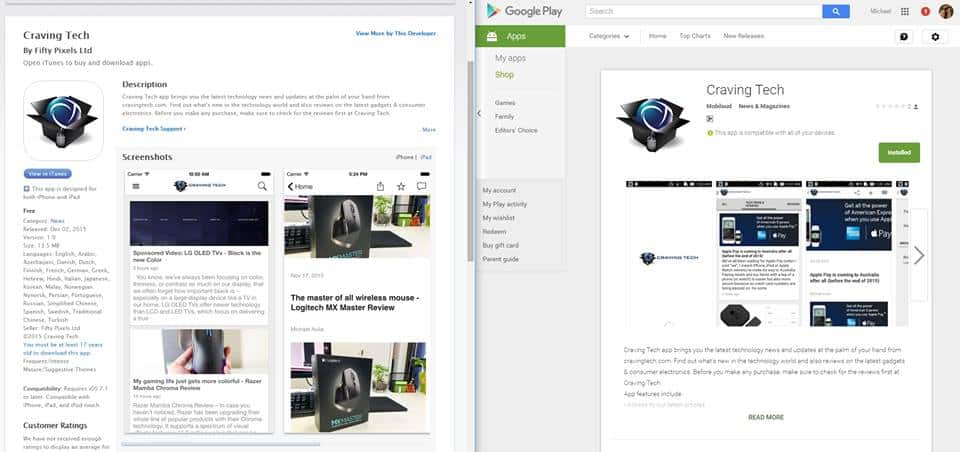
Task: Click share icon in article screenshot
Action: 380,186
